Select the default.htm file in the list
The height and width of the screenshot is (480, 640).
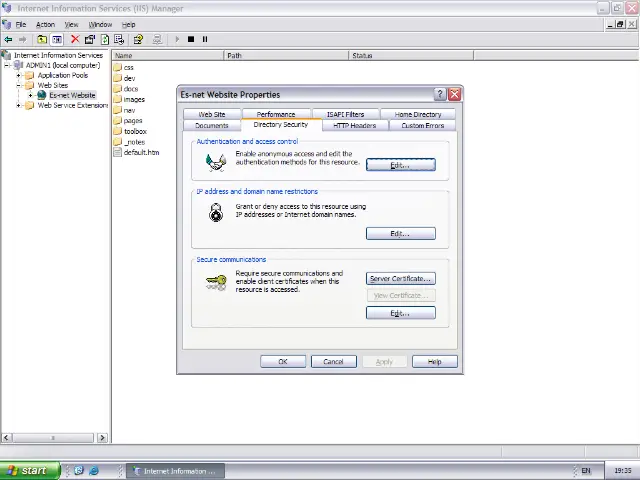pyautogui.click(x=136, y=152)
